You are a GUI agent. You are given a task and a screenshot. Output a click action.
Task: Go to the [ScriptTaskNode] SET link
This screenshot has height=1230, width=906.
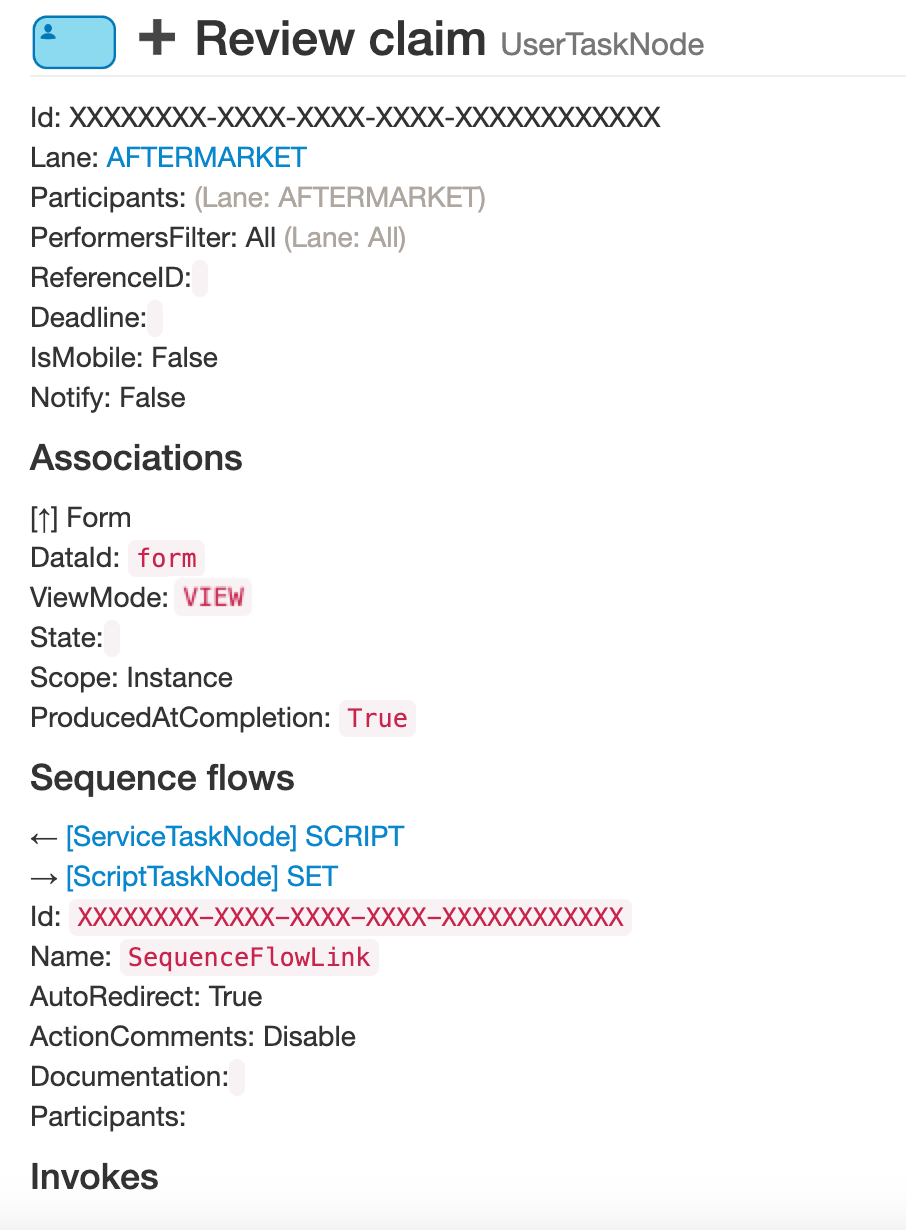[202, 877]
